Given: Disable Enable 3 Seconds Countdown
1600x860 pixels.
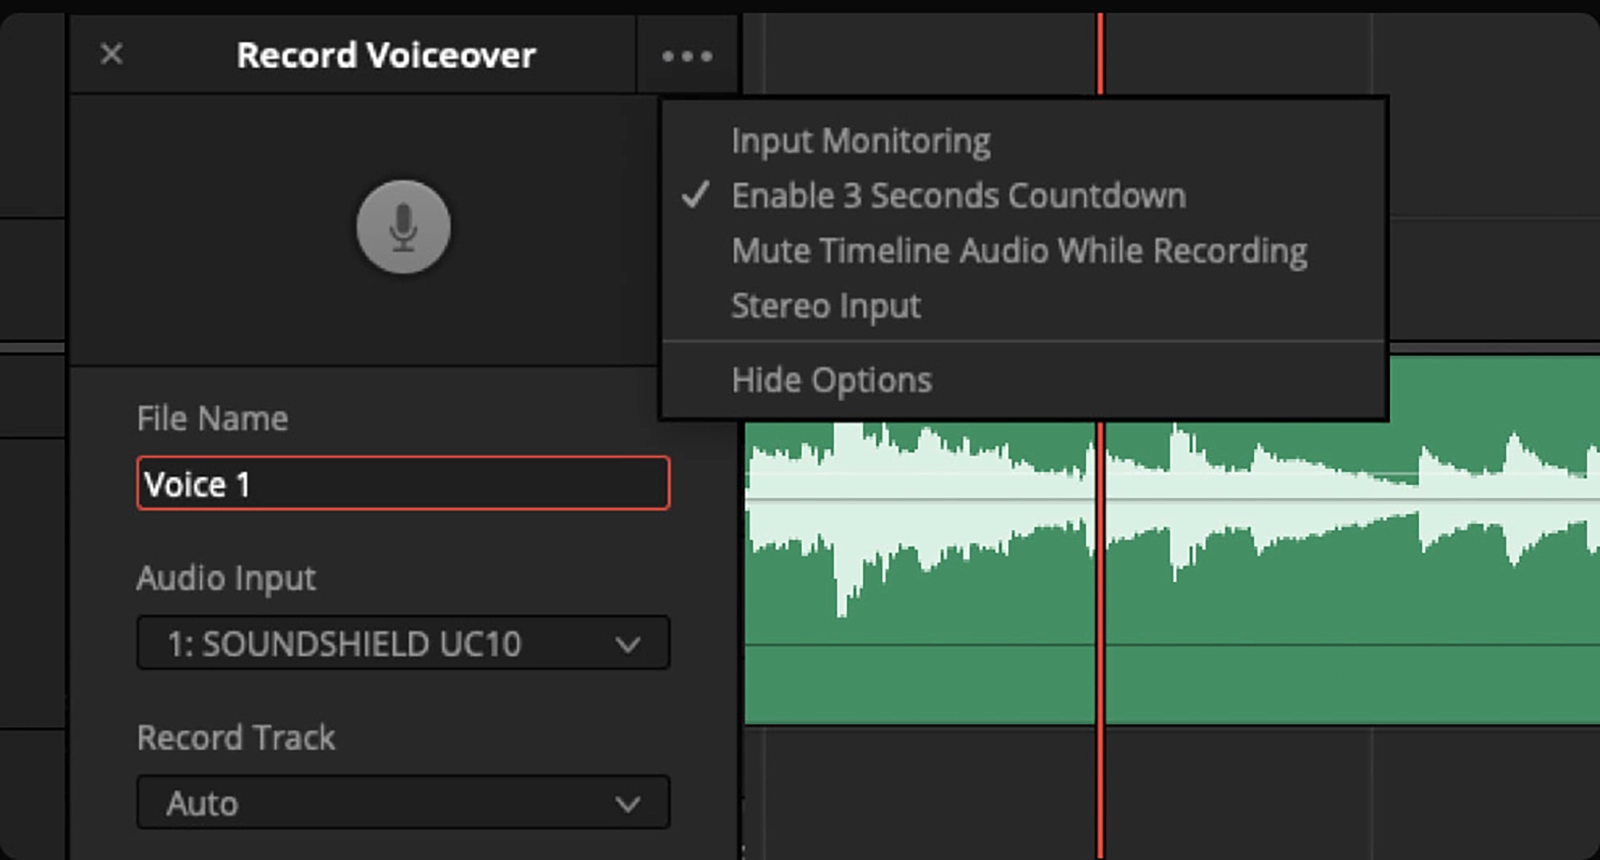Looking at the screenshot, I should tap(958, 196).
